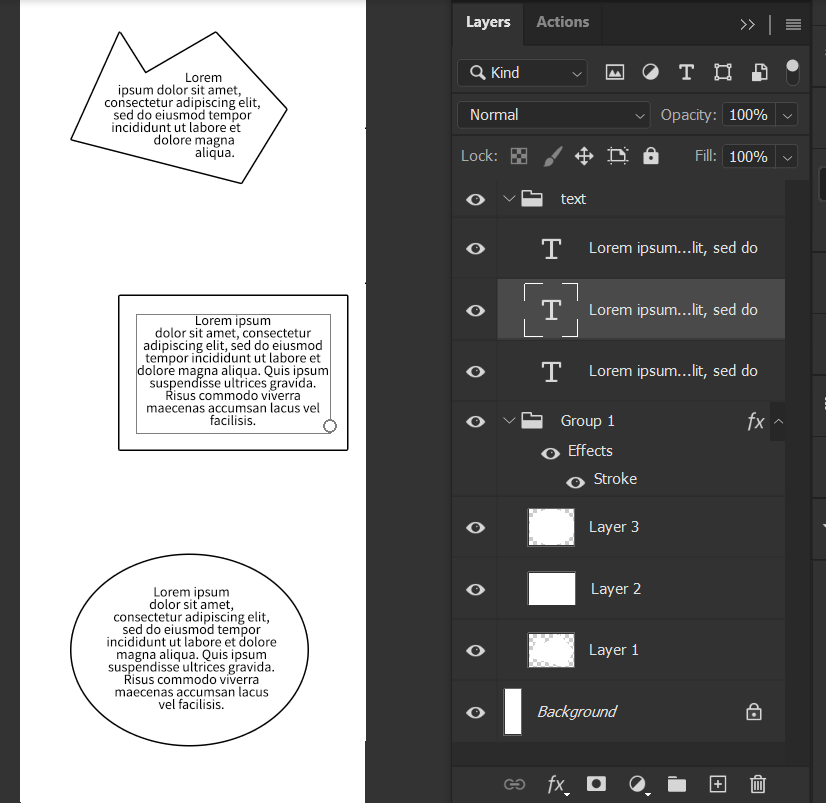The width and height of the screenshot is (826, 803).
Task: Filter layers by pixel layers
Action: tap(614, 72)
